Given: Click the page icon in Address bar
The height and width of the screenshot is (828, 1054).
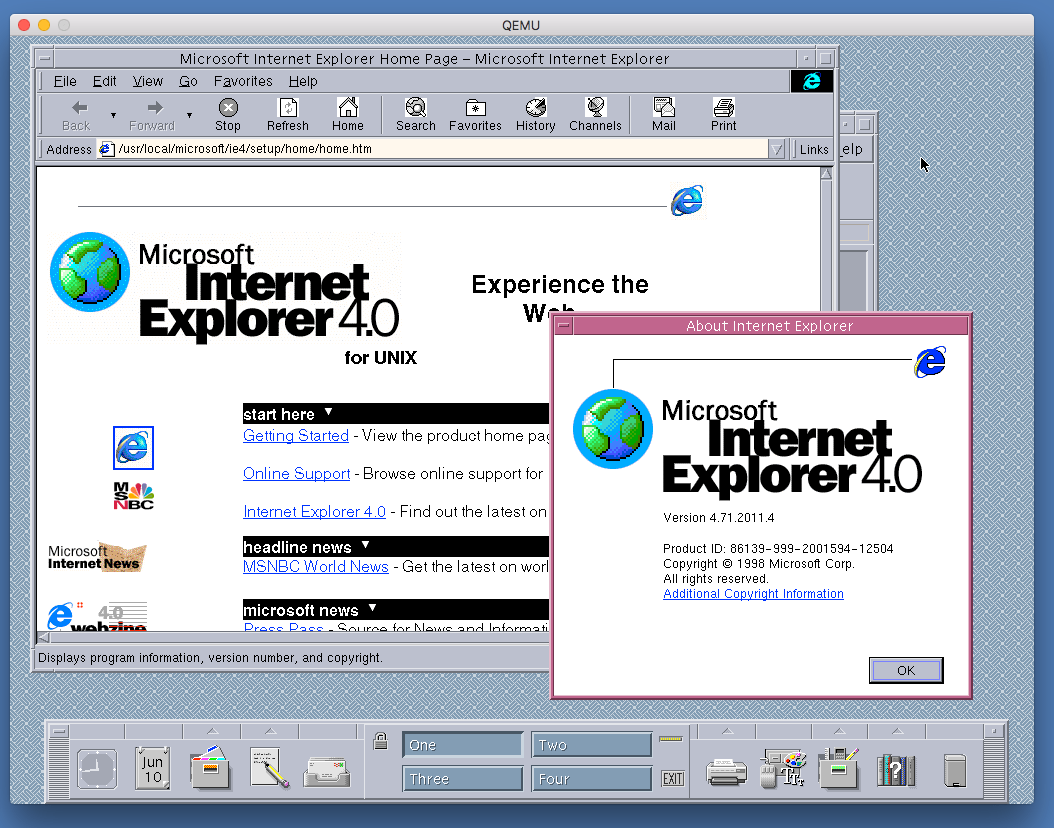Looking at the screenshot, I should pos(106,149).
